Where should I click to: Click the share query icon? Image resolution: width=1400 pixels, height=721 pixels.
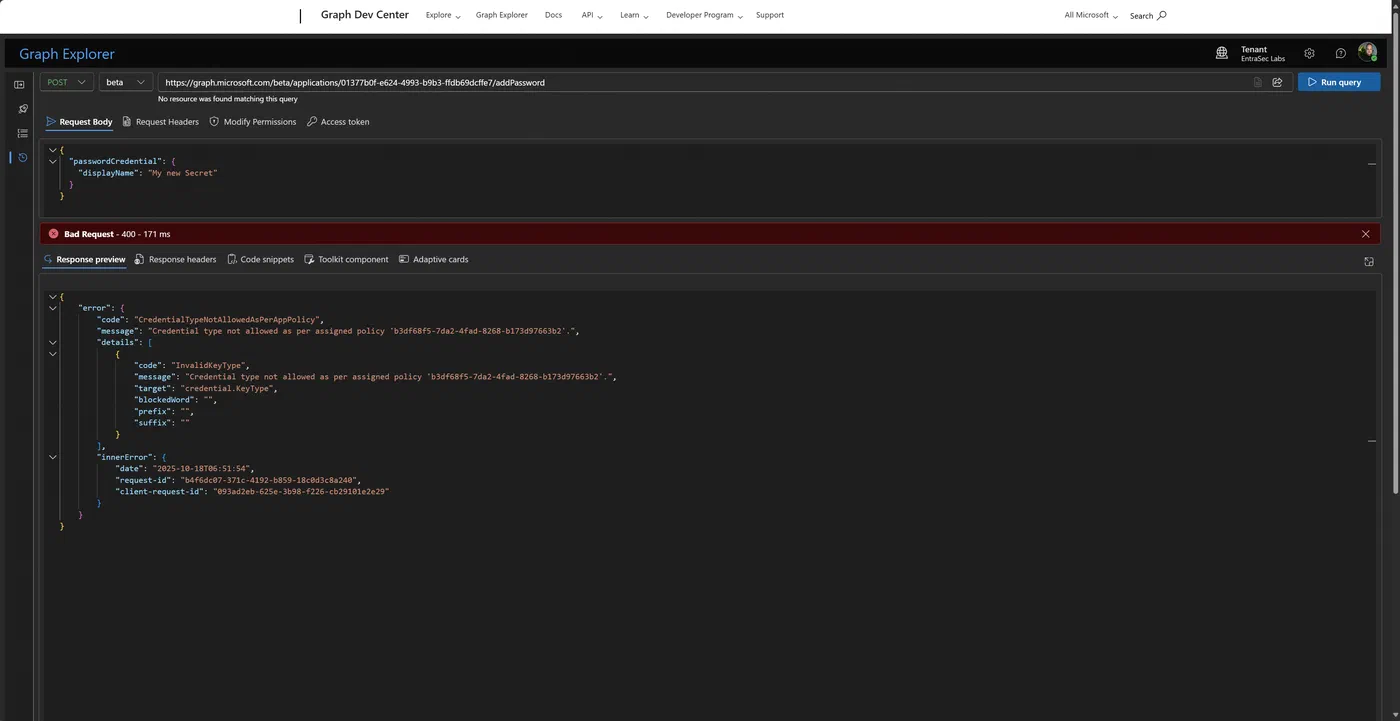[x=1277, y=82]
